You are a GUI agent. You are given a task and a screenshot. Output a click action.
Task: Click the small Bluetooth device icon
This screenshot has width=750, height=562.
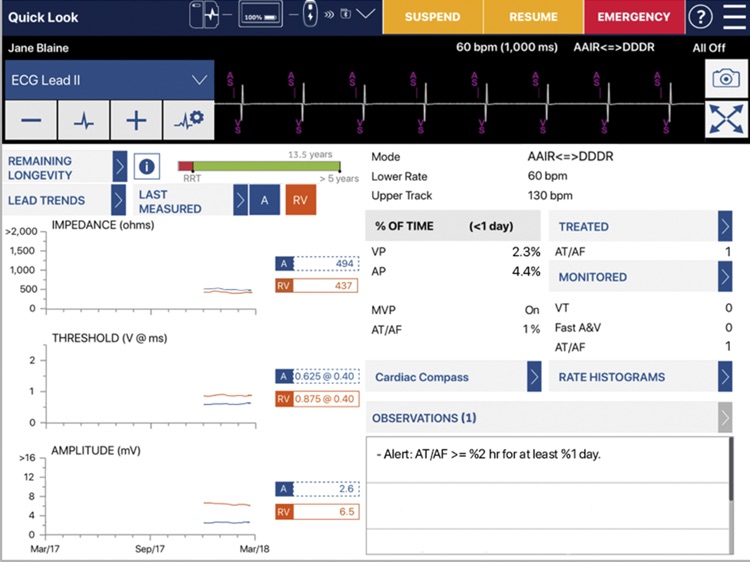tap(345, 14)
